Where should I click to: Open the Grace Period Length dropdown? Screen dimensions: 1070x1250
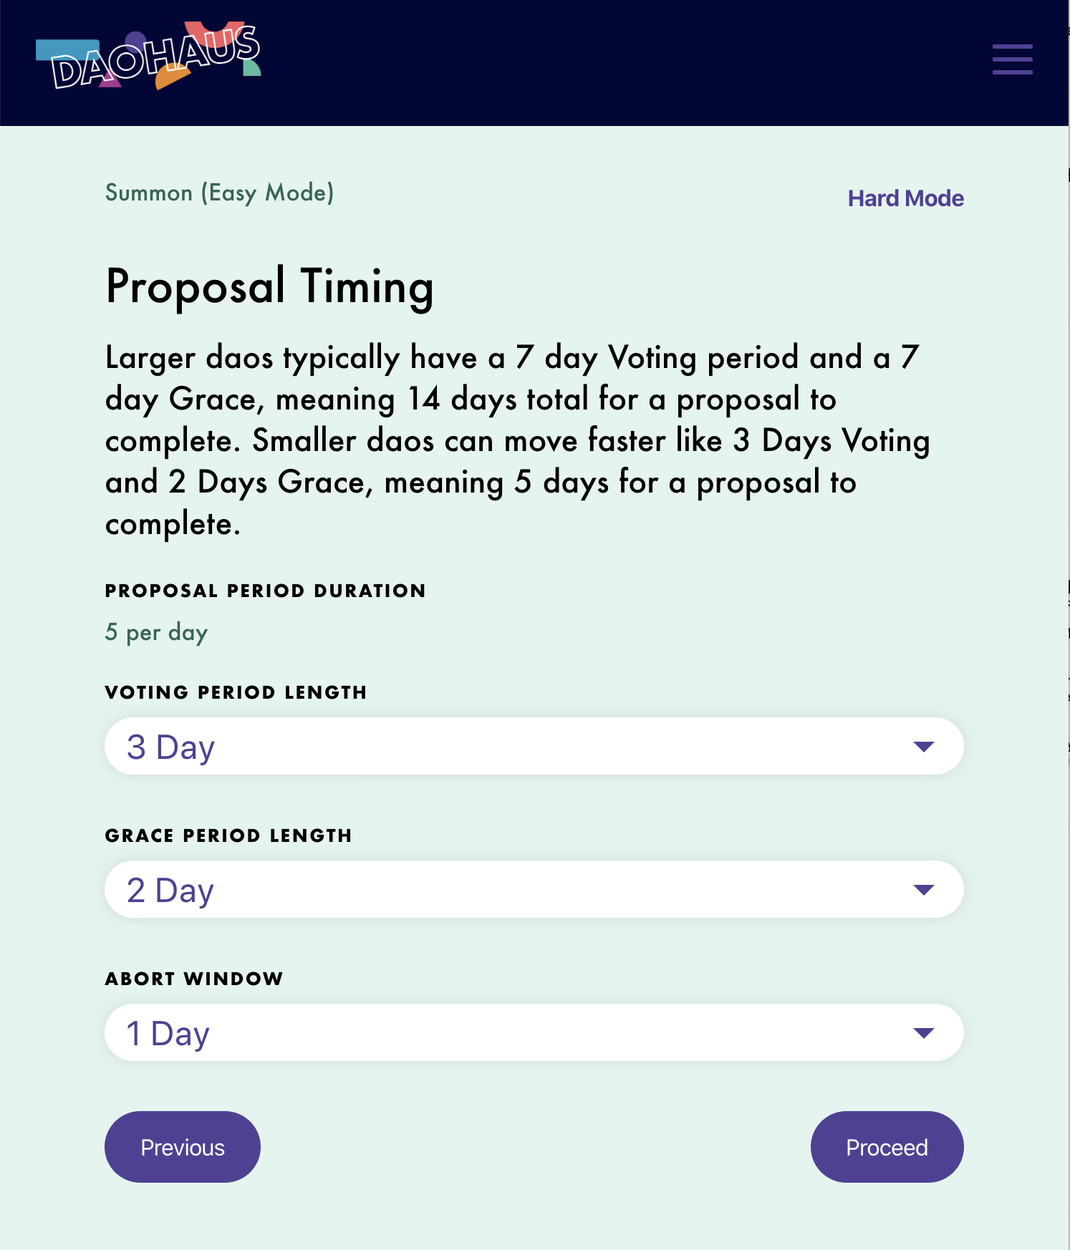tap(534, 889)
